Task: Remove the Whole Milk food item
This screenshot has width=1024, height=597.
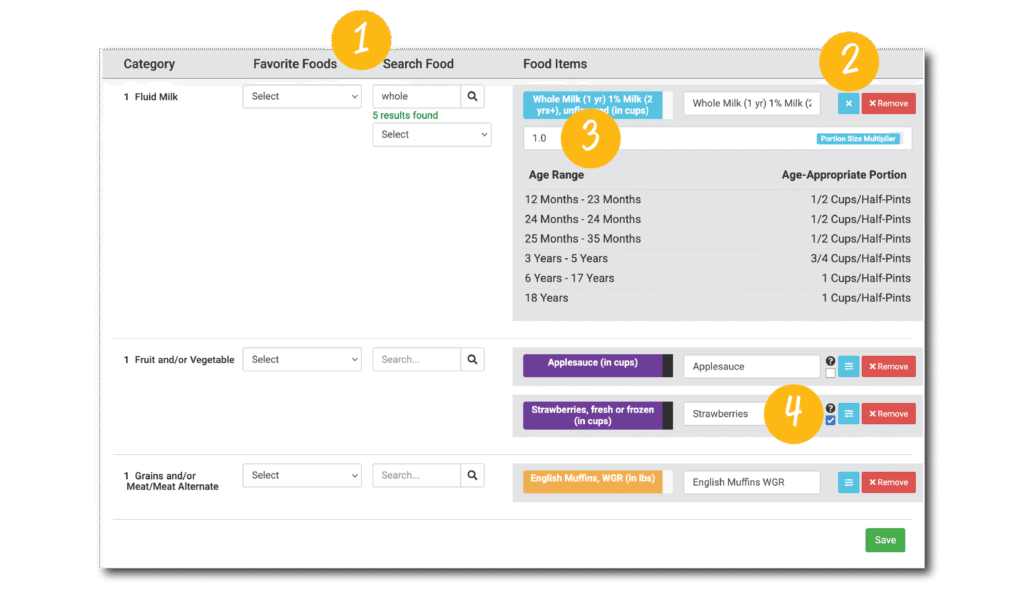Action: click(888, 103)
